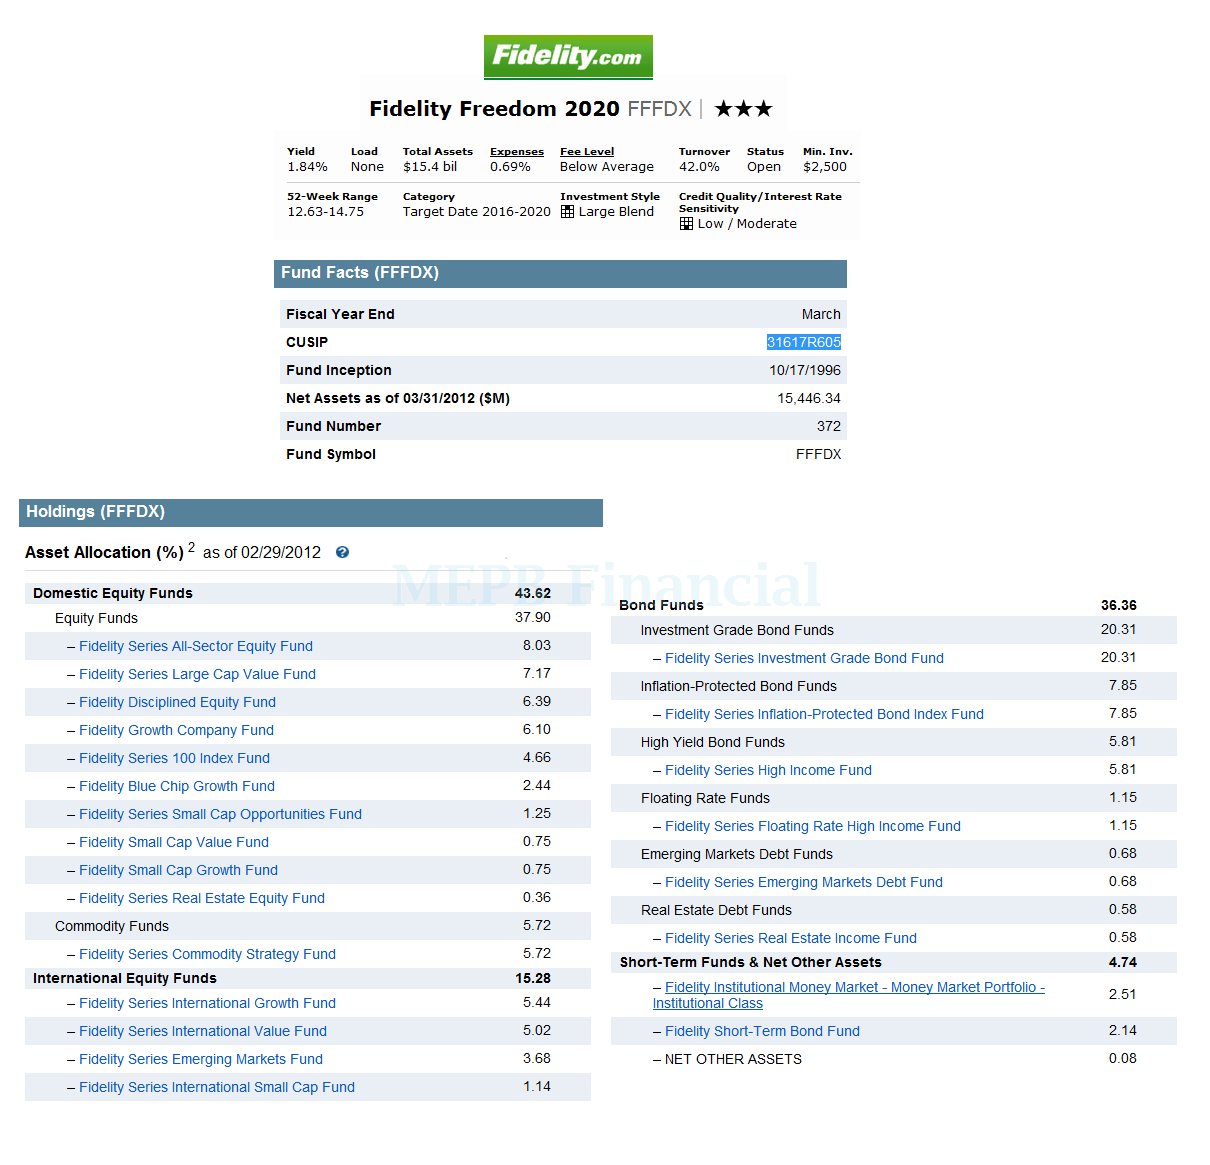Open Fidelity Series Investment Grade Bond Fund
This screenshot has height=1165, width=1210.
pyautogui.click(x=804, y=658)
